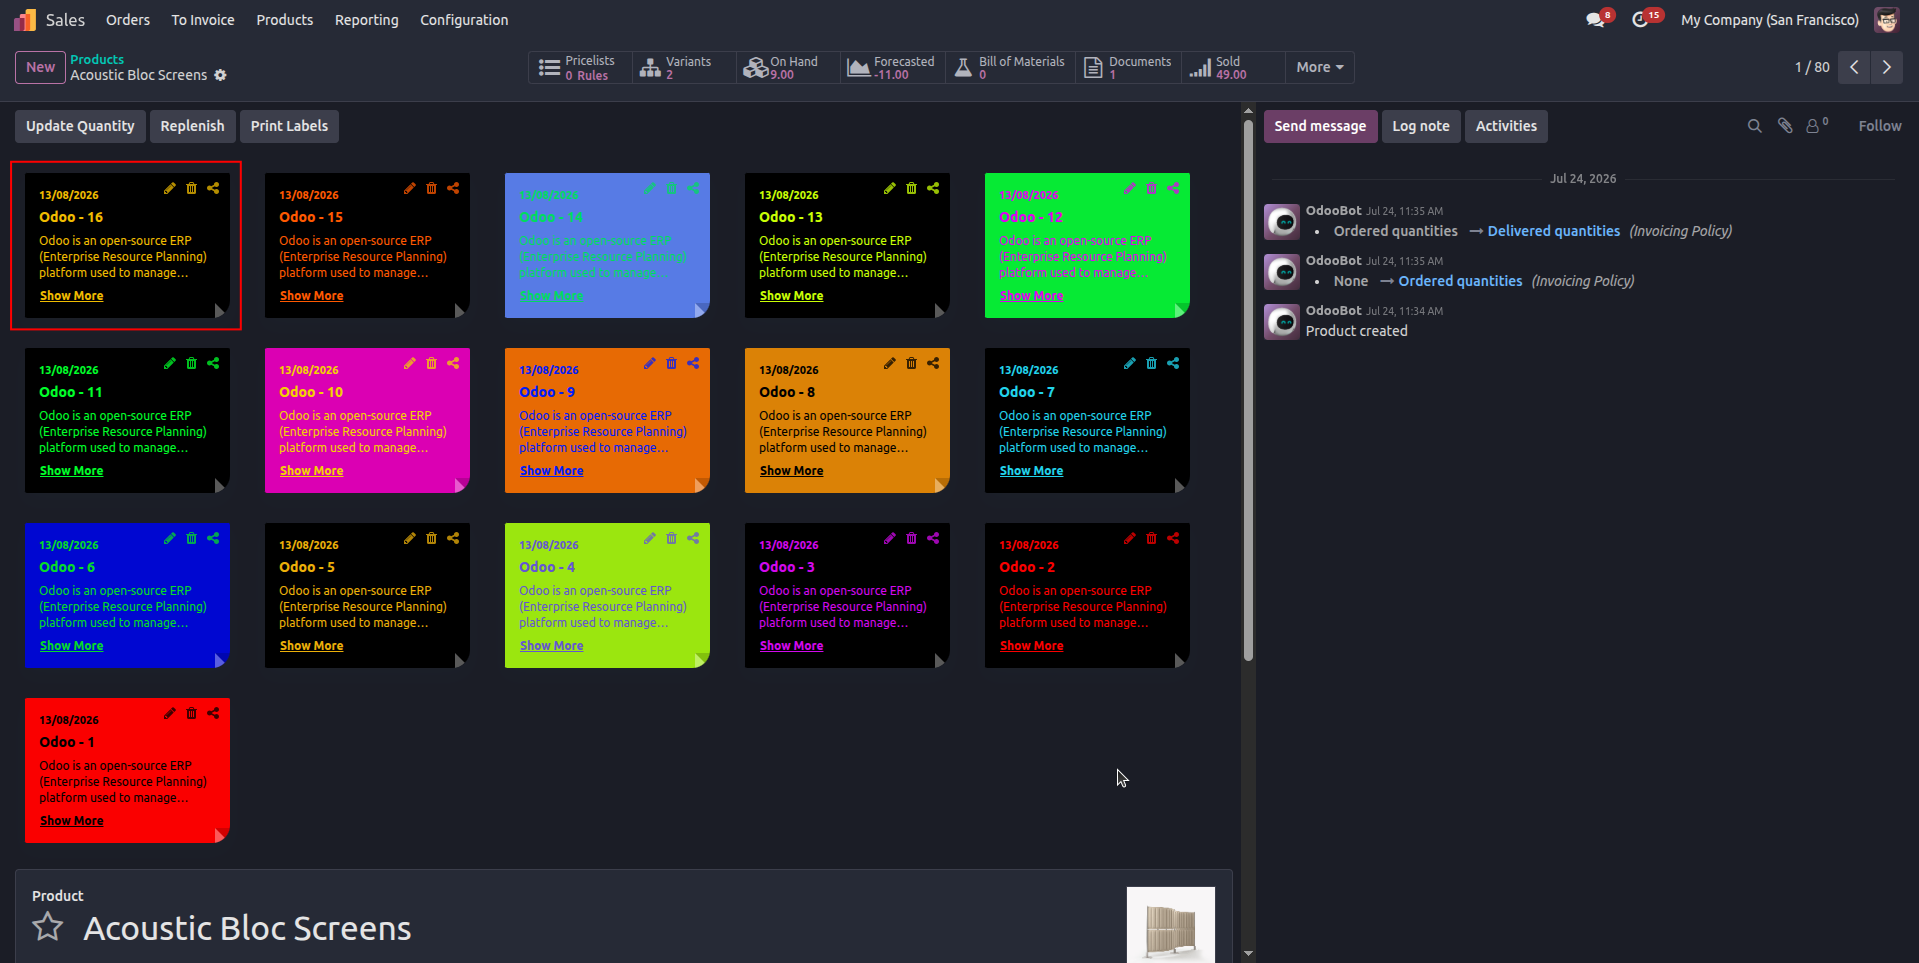The width and height of the screenshot is (1919, 963).
Task: Share the Odoo - 13 note
Action: point(933,188)
